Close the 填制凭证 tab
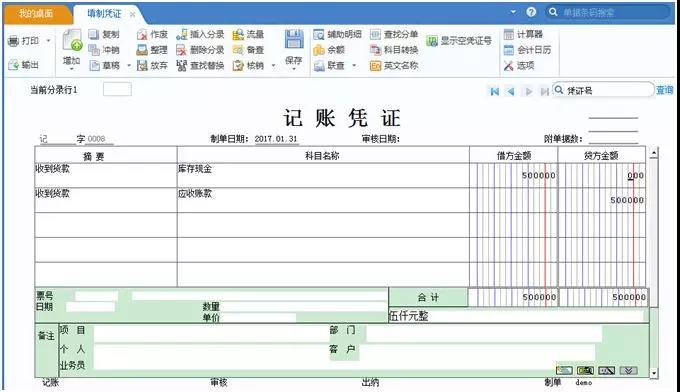Screen dimensions: 680x392 pyautogui.click(x=133, y=14)
